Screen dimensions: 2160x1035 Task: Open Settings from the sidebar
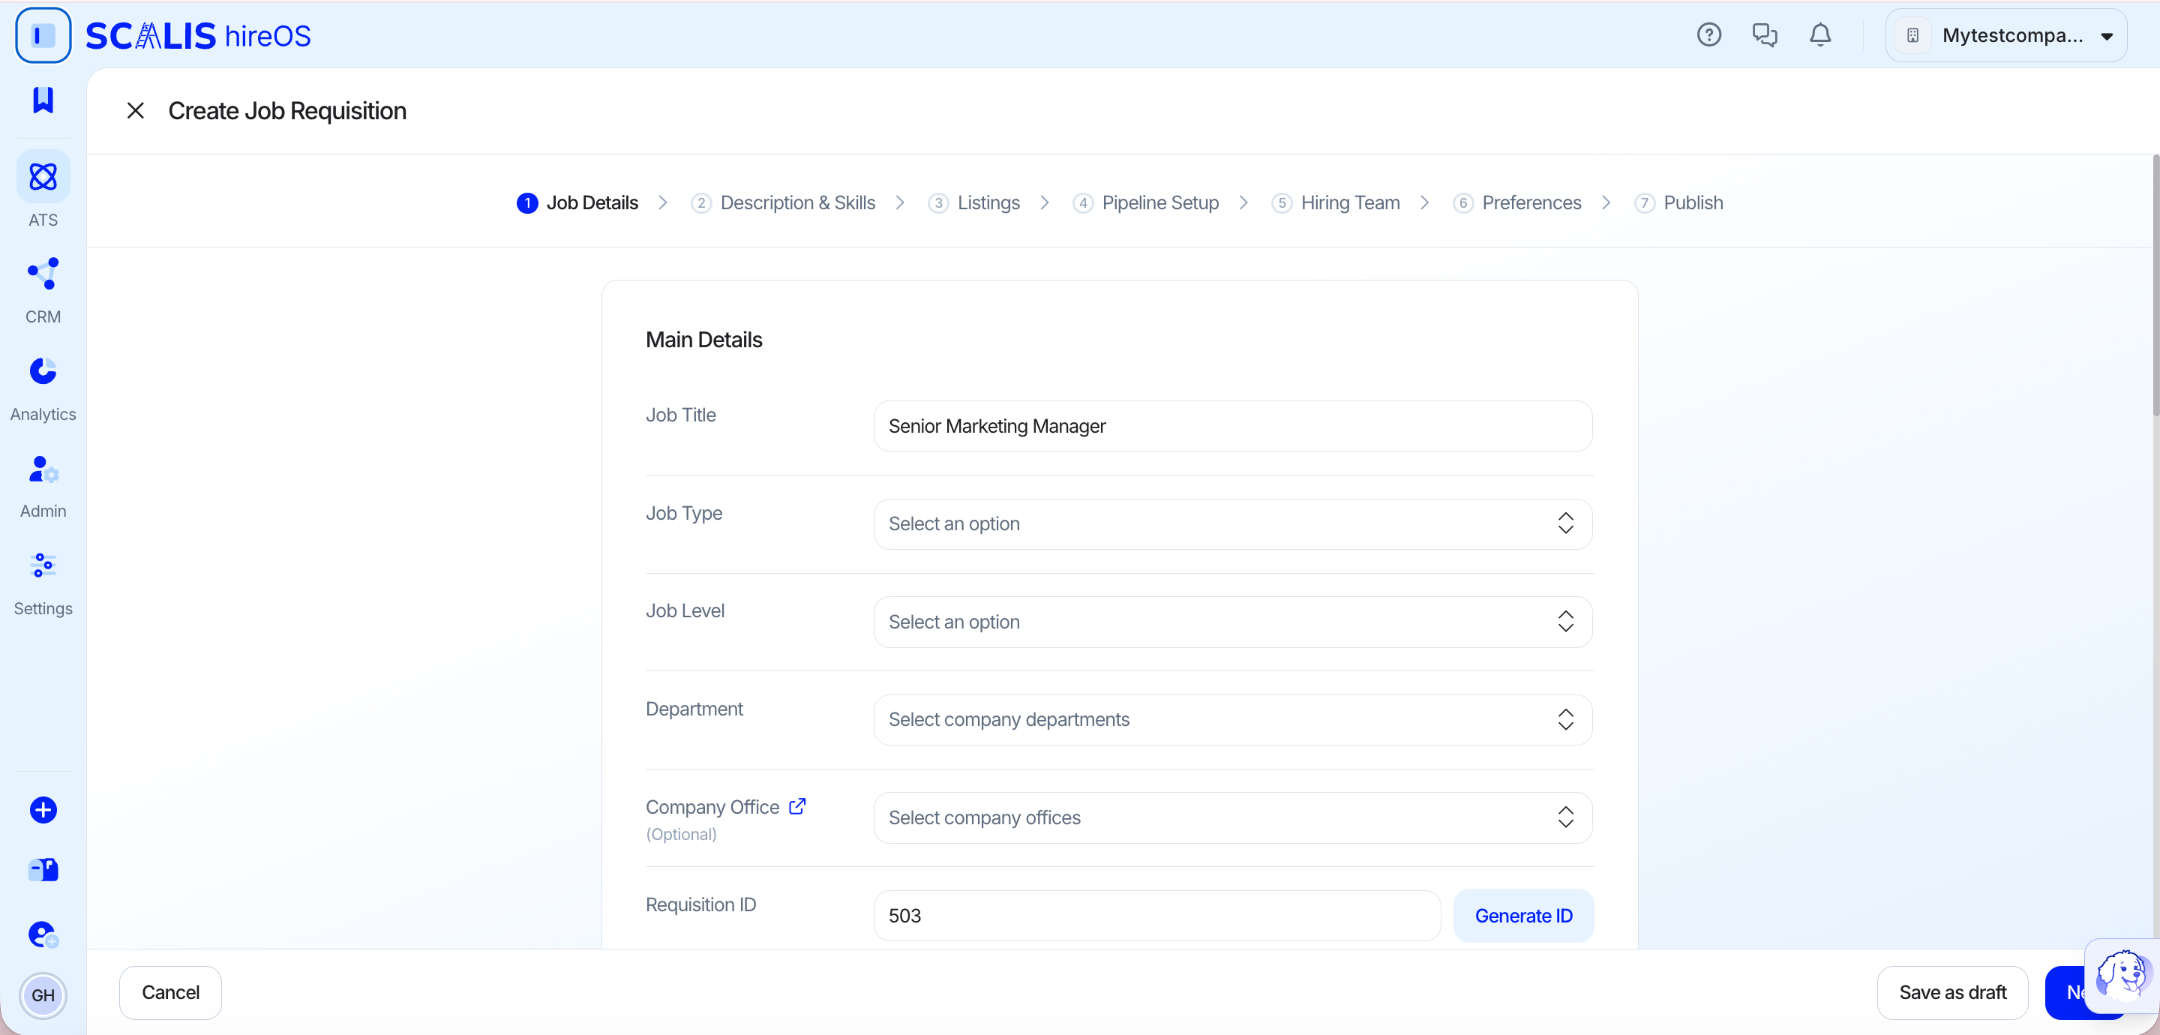pos(43,583)
